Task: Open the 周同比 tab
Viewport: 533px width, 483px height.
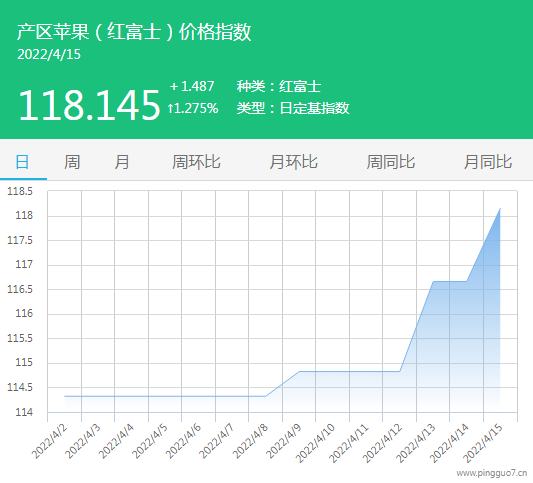Action: coord(391,162)
